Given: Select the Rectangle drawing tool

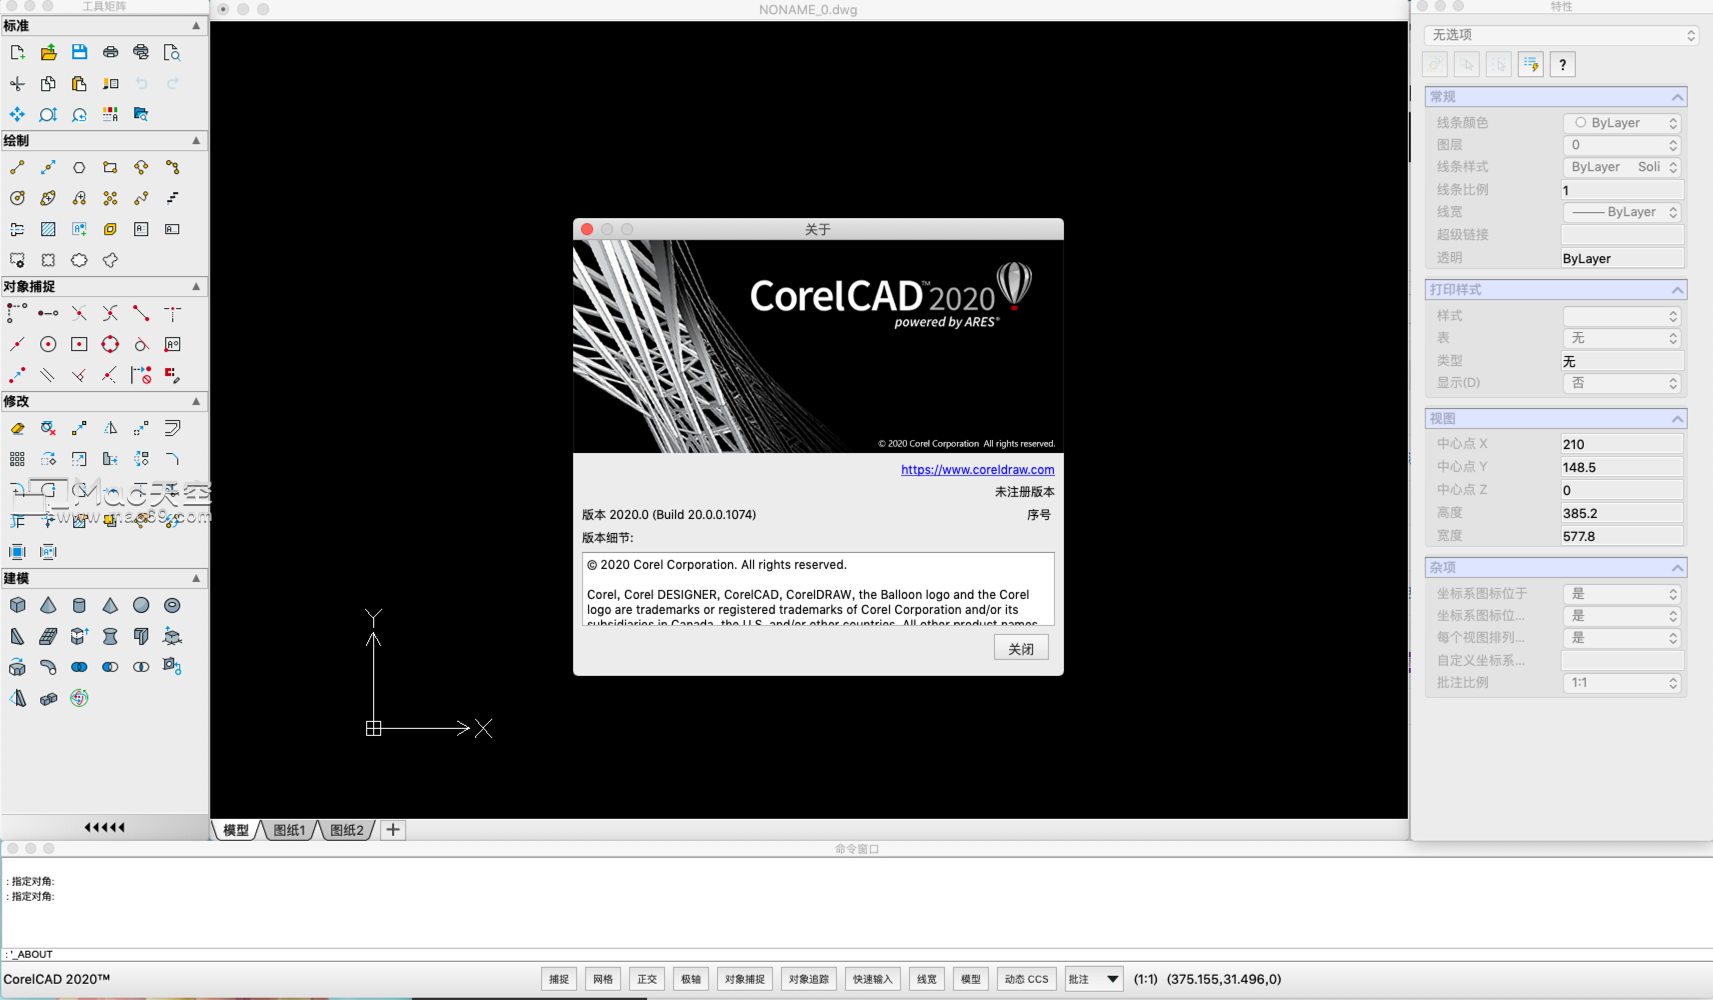Looking at the screenshot, I should 110,167.
